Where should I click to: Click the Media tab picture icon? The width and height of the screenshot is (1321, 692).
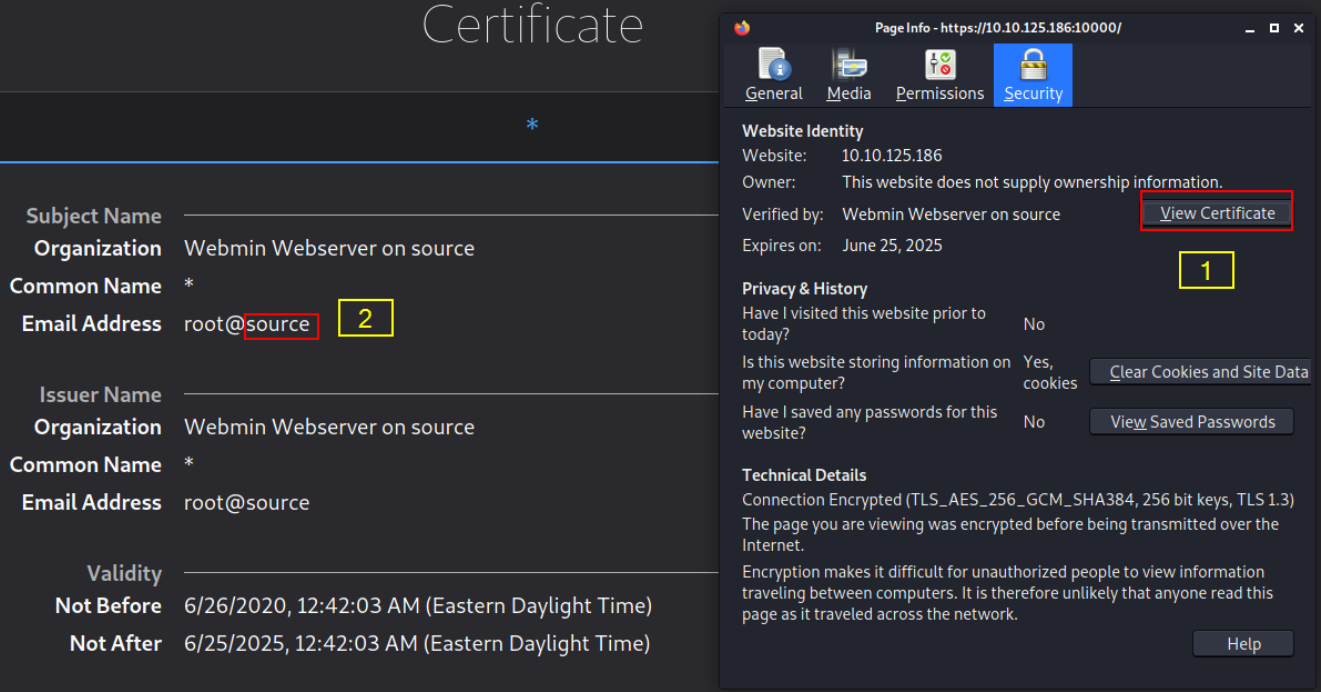point(849,64)
